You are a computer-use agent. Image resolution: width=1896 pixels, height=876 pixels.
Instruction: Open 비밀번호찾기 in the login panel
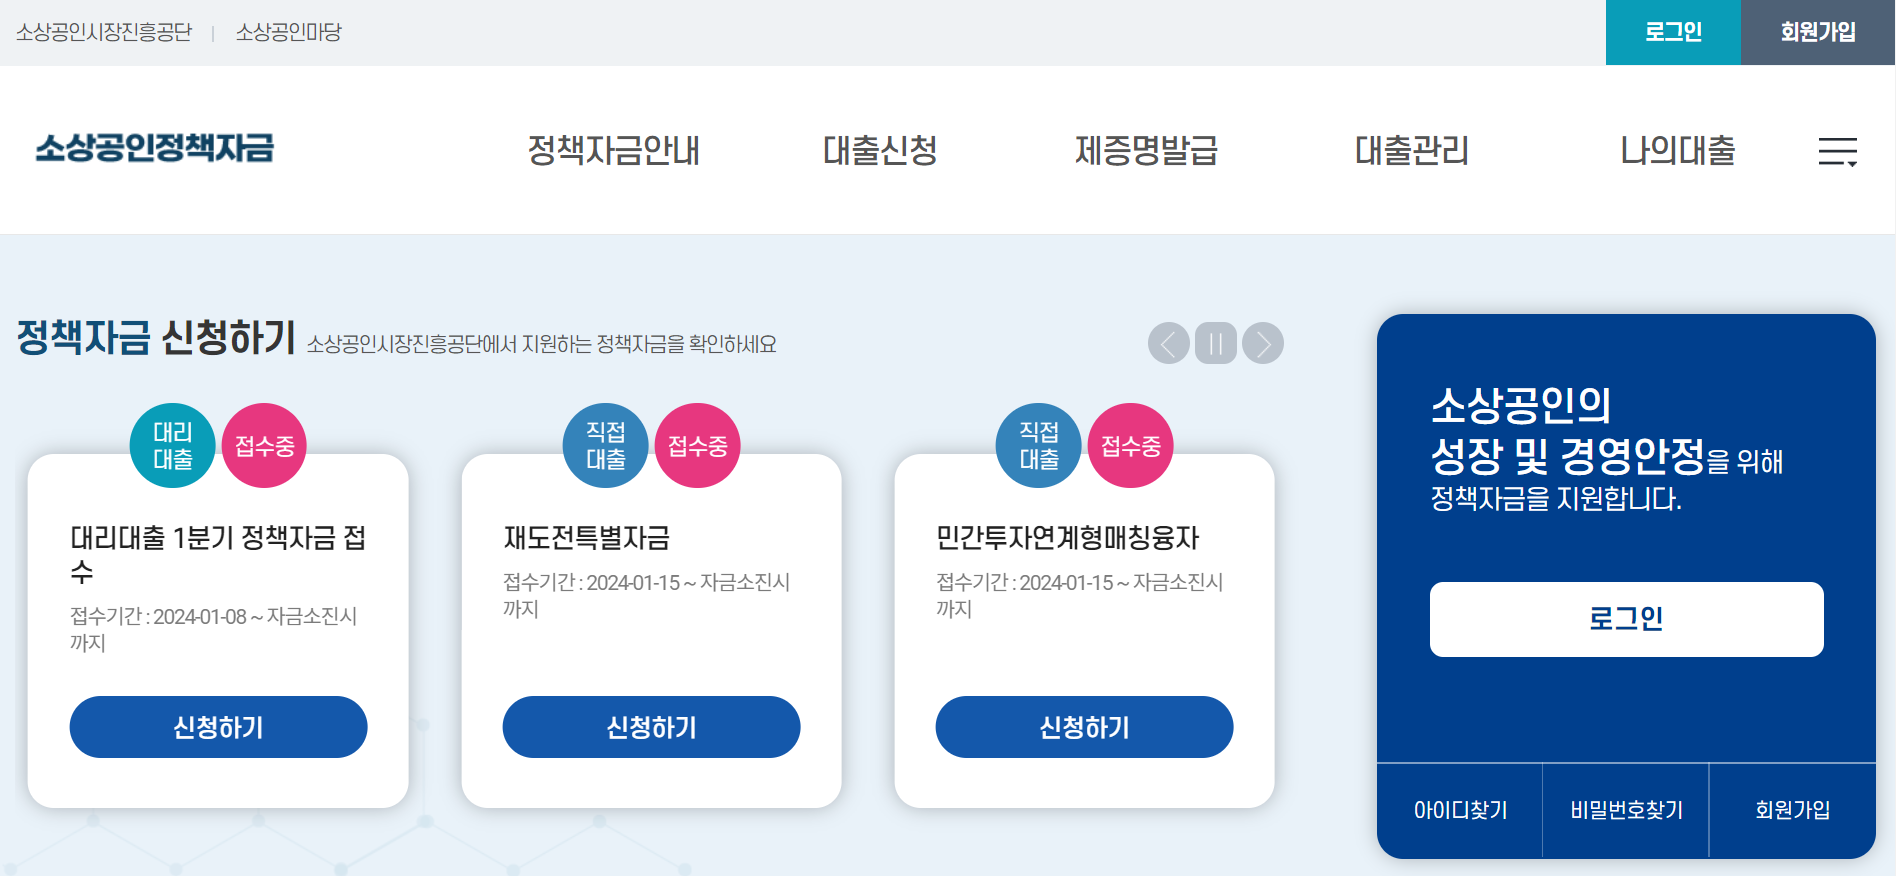[x=1625, y=810]
